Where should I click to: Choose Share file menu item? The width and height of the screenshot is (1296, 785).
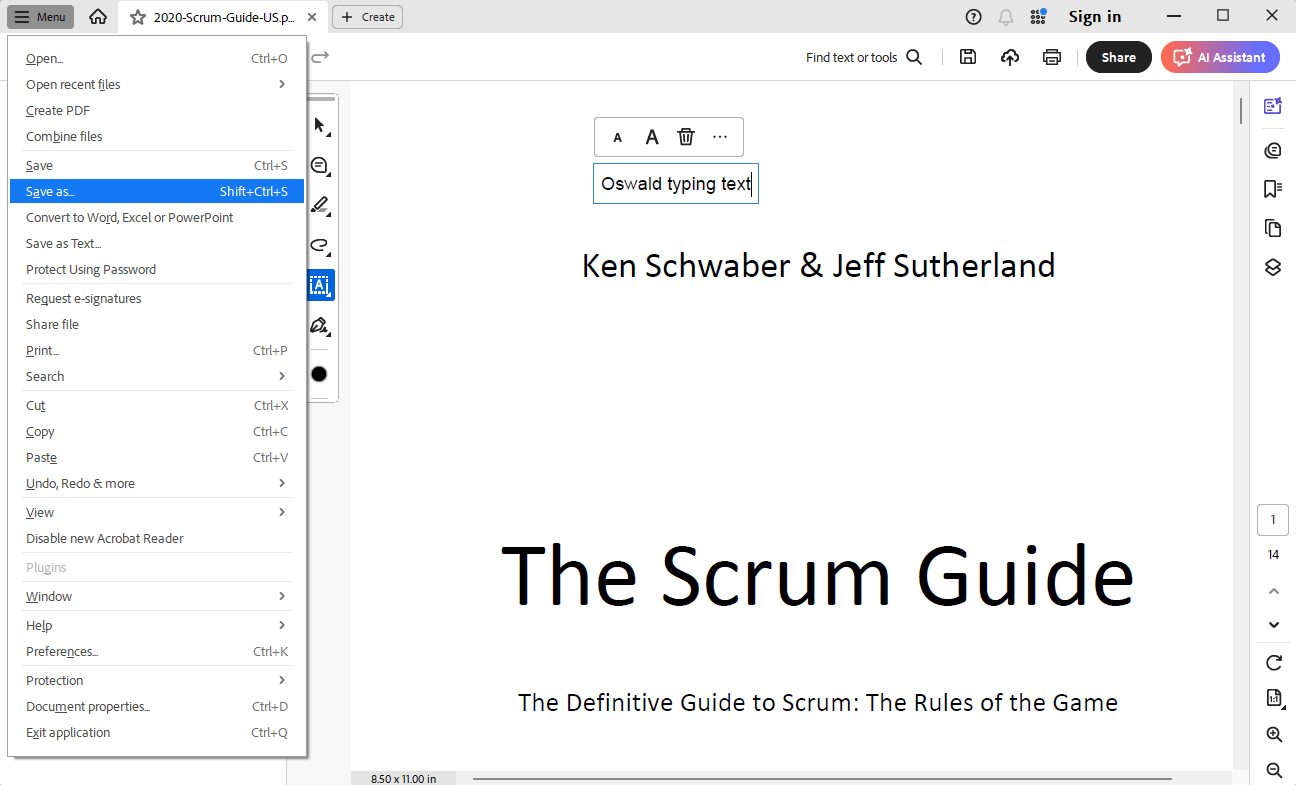[x=157, y=325]
